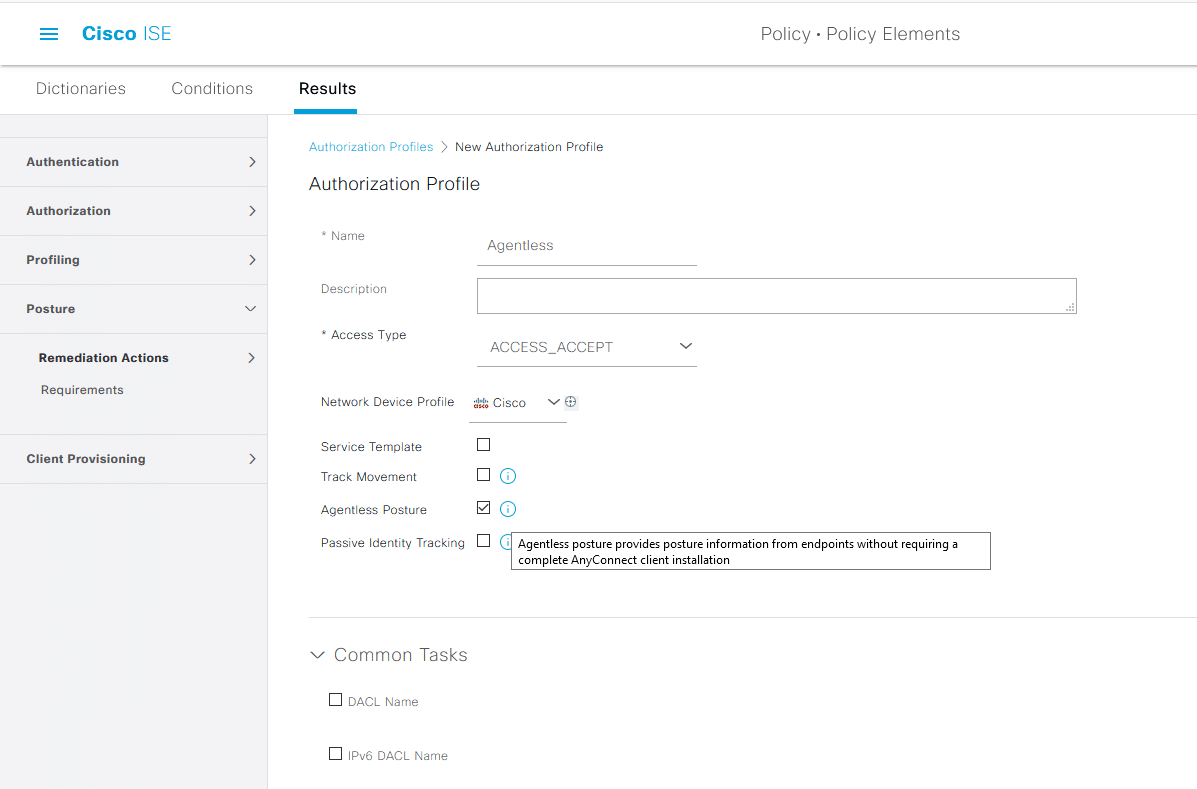The width and height of the screenshot is (1197, 789).
Task: Click info icon next to Agentless Posture
Action: point(508,509)
